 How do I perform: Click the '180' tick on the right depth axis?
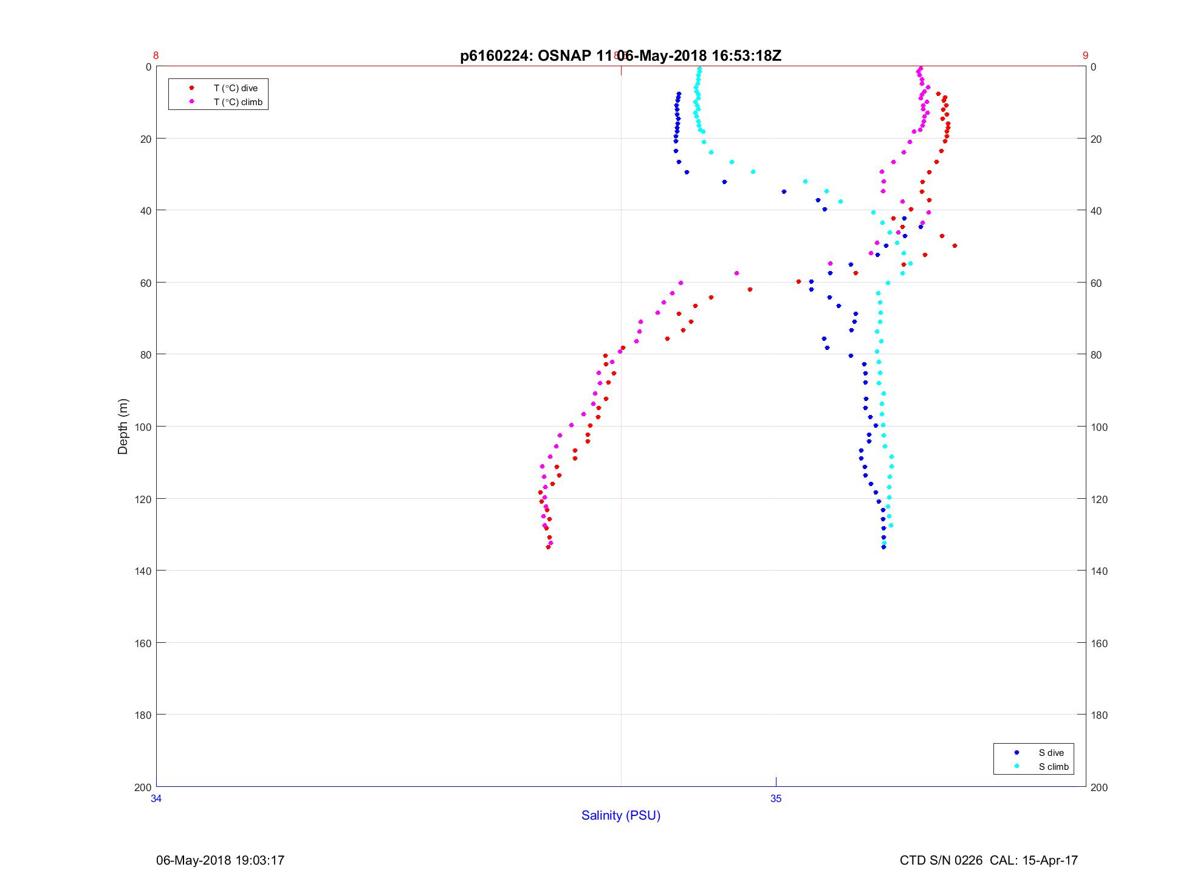coord(1099,715)
